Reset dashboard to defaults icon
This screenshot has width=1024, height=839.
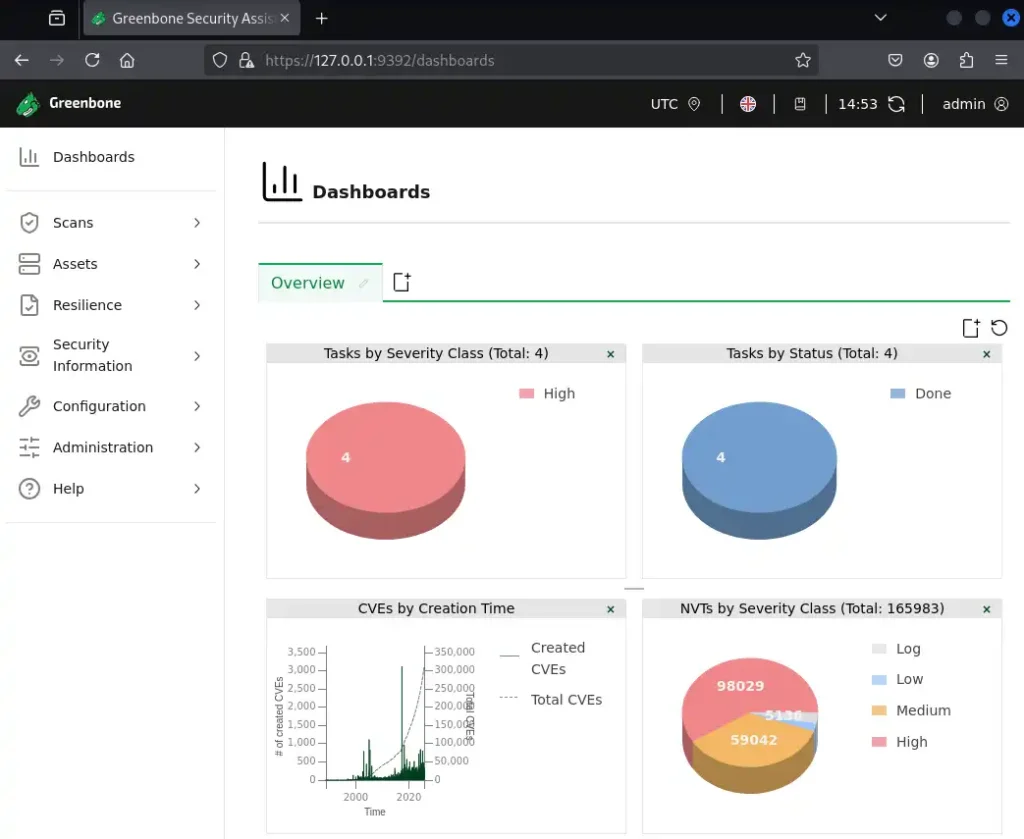pos(999,328)
